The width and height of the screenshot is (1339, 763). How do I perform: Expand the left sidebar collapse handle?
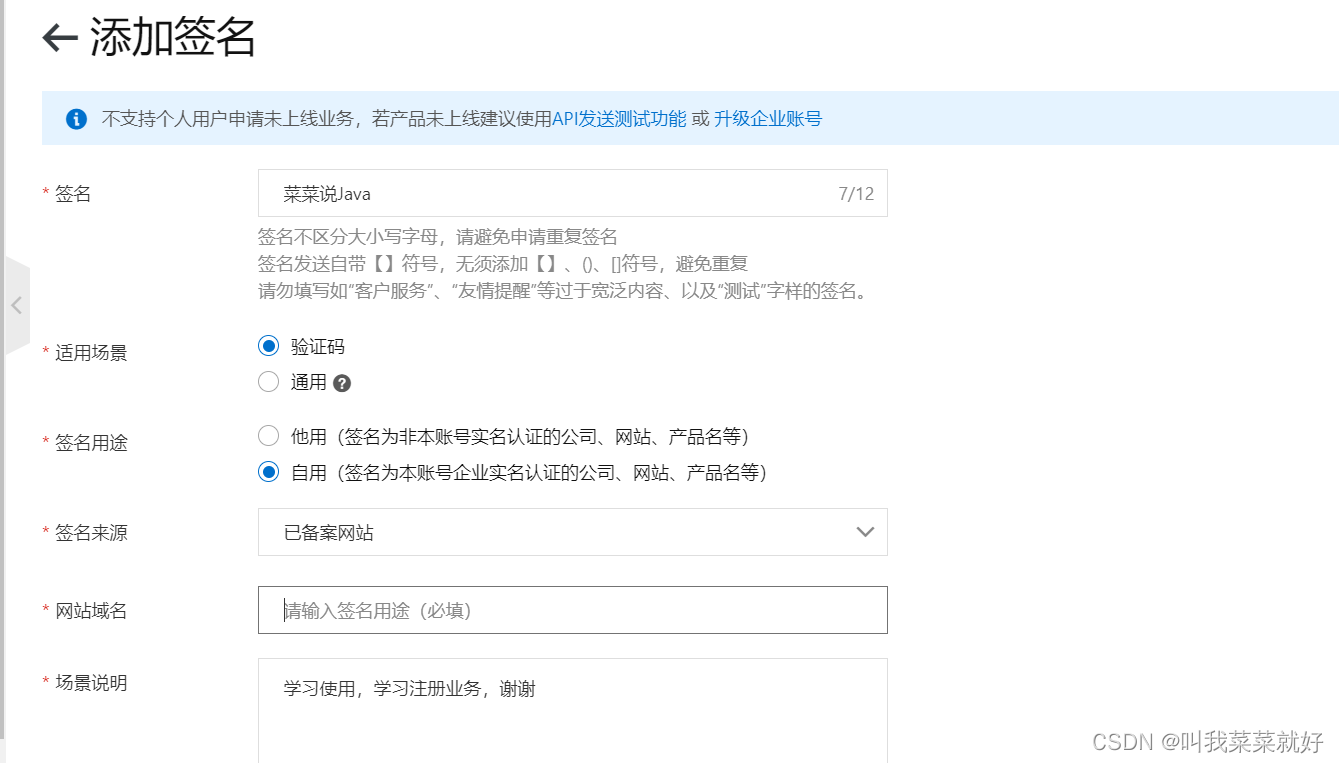click(x=16, y=305)
